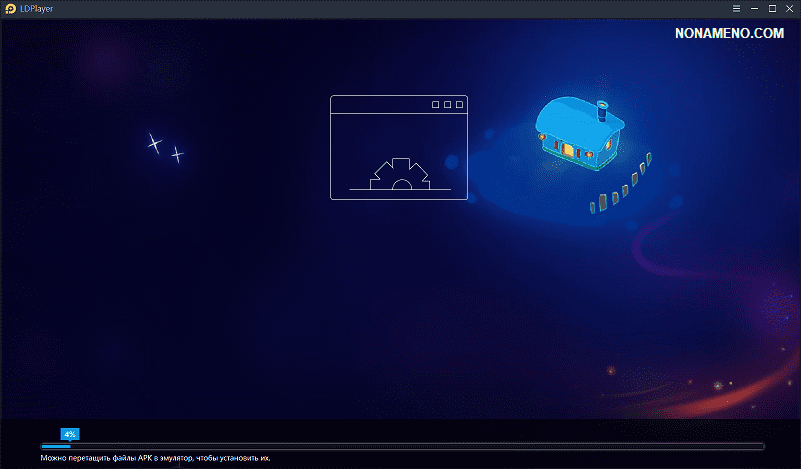Click the 4% progress indicator label
Image resolution: width=801 pixels, height=469 pixels.
70,434
